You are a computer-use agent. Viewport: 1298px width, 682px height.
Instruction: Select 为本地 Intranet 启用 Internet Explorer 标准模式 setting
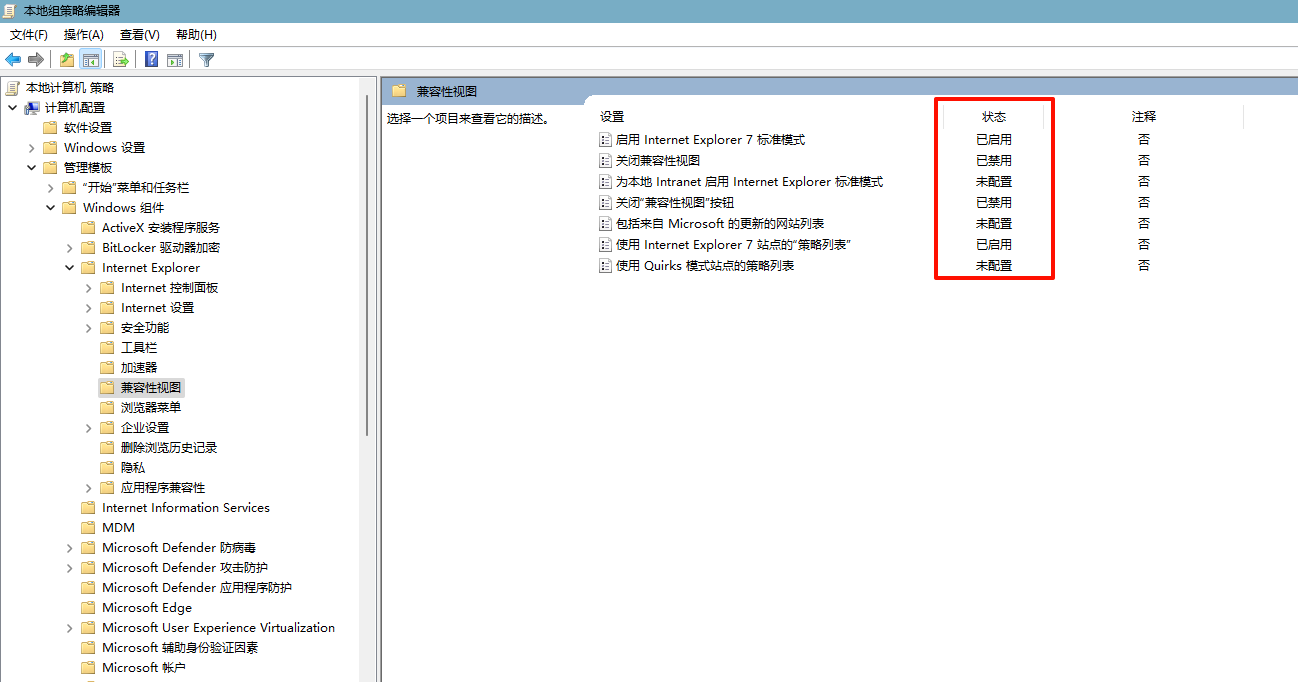(749, 182)
